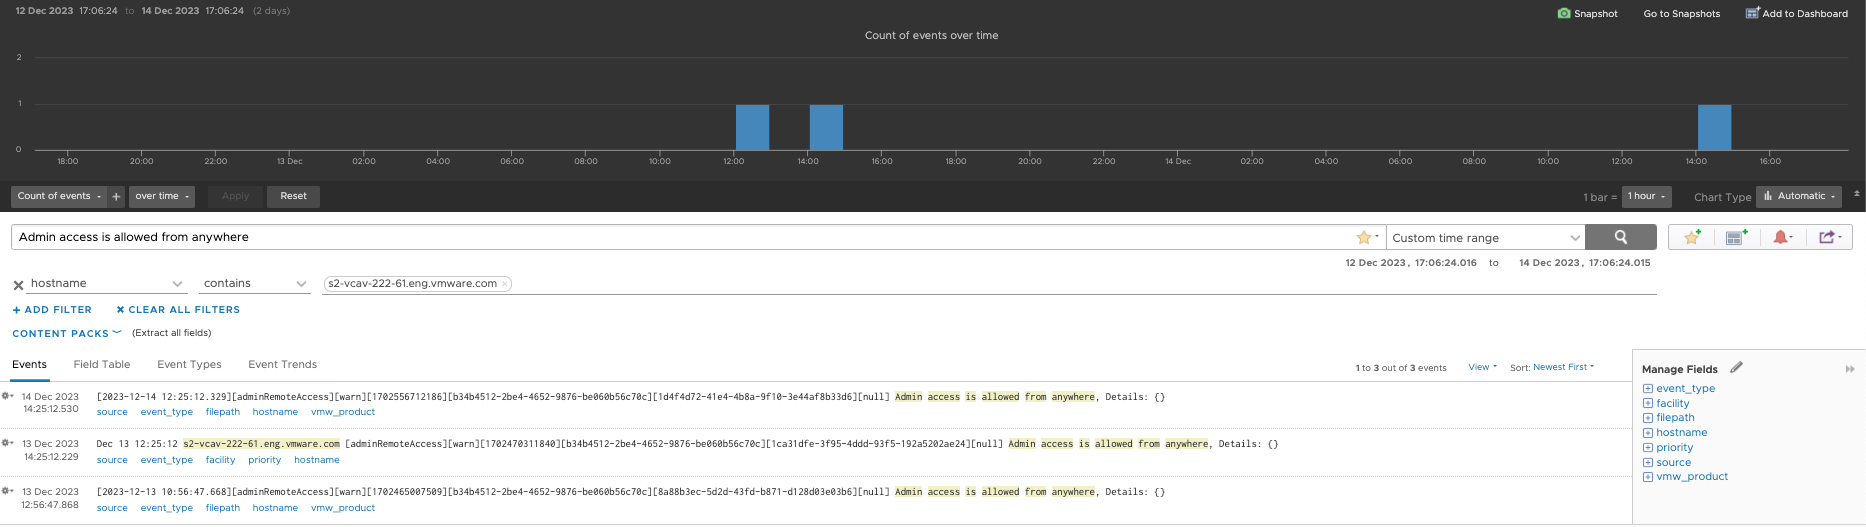Click the blue histogram bar near 14 Dec 14:00
Image resolution: width=1866 pixels, height=527 pixels.
pyautogui.click(x=1714, y=127)
